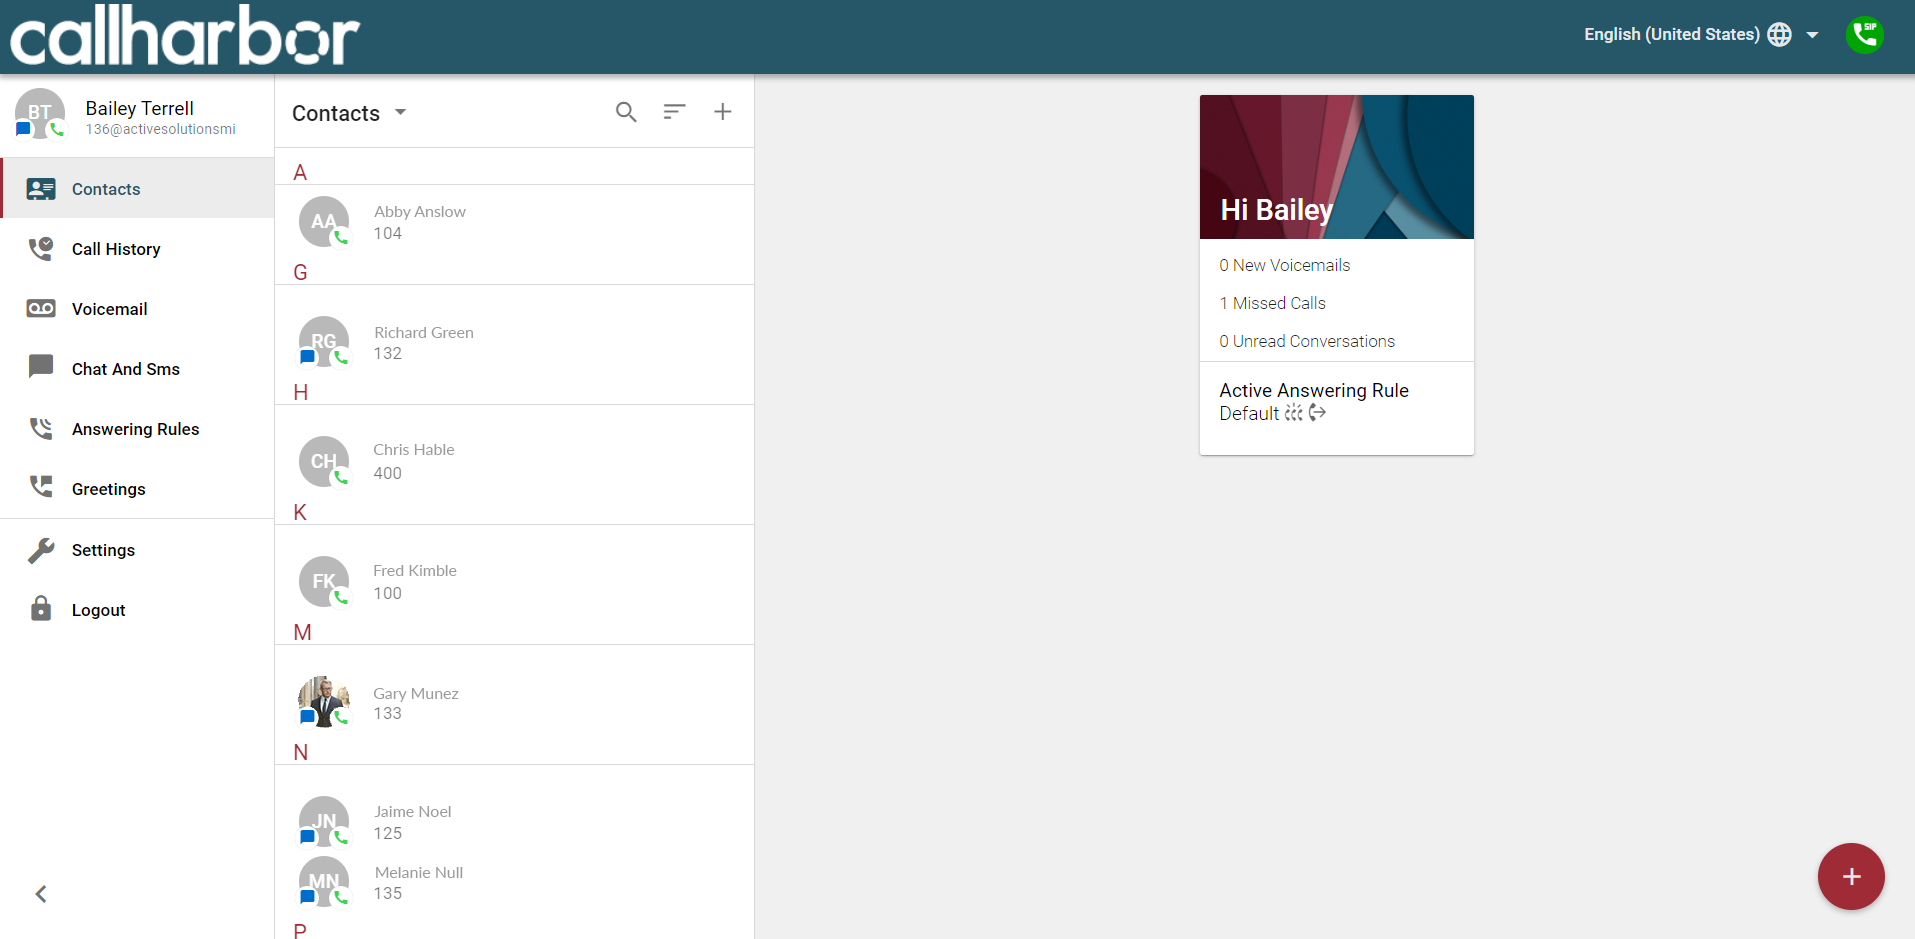The width and height of the screenshot is (1915, 939).
Task: Open the sort contacts icon
Action: pyautogui.click(x=674, y=112)
